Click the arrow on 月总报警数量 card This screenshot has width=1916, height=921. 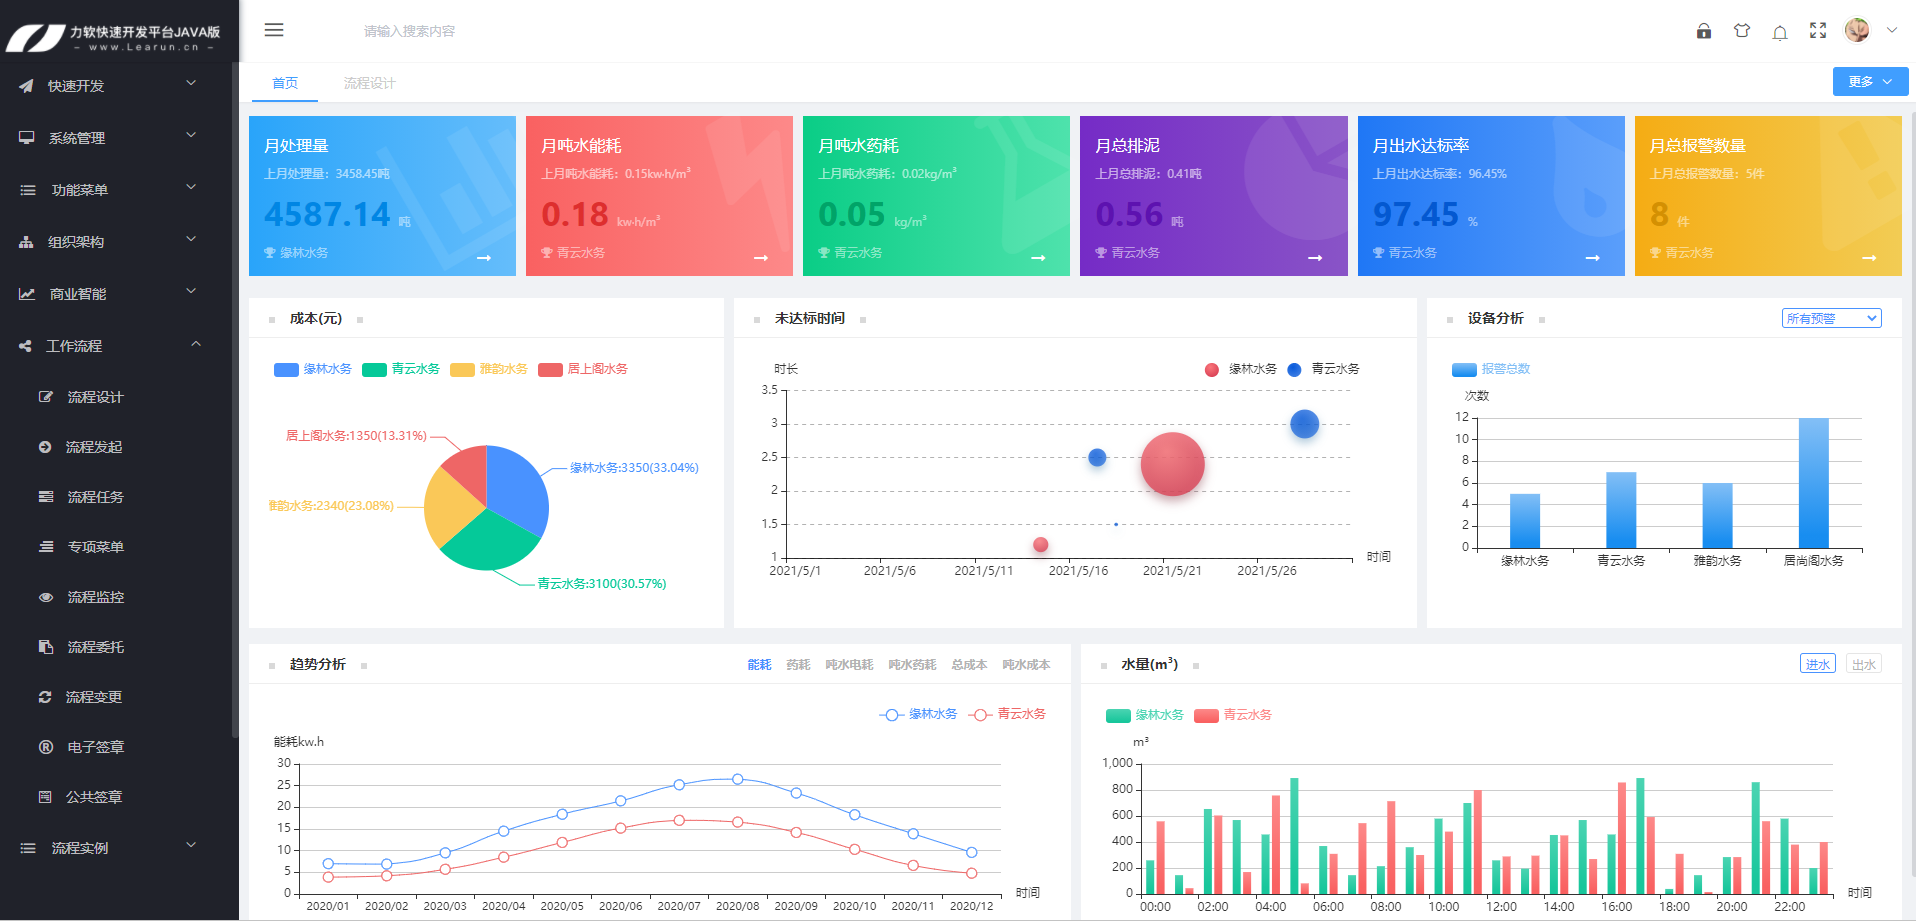tap(1869, 258)
